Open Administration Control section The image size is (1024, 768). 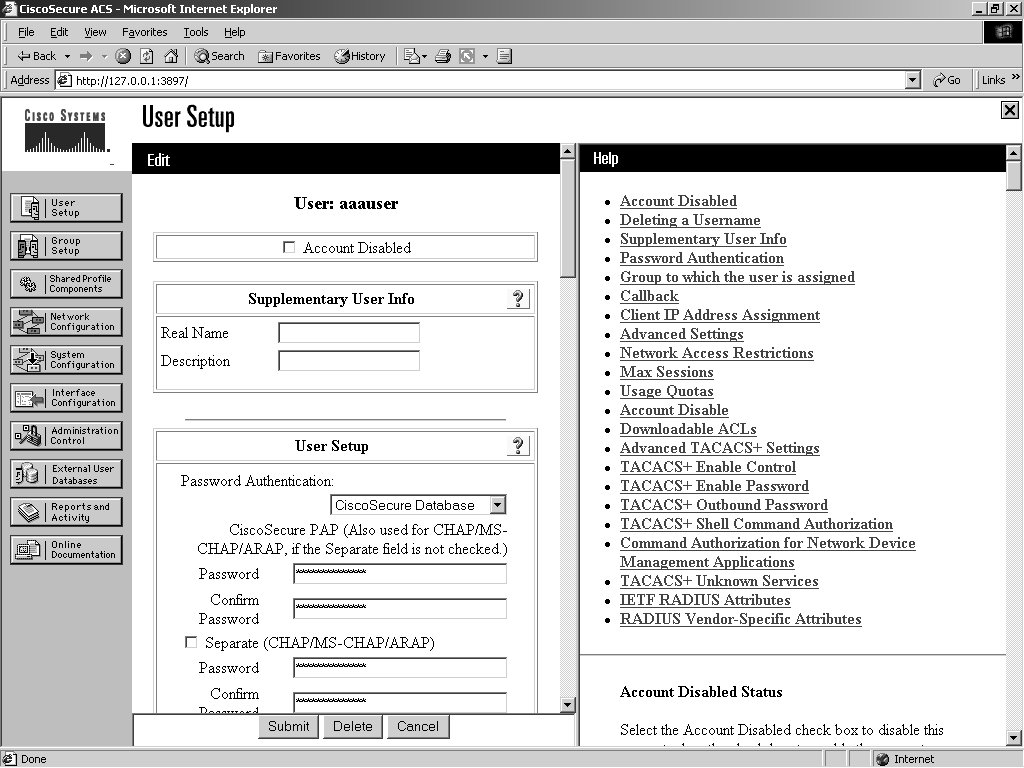coord(66,436)
